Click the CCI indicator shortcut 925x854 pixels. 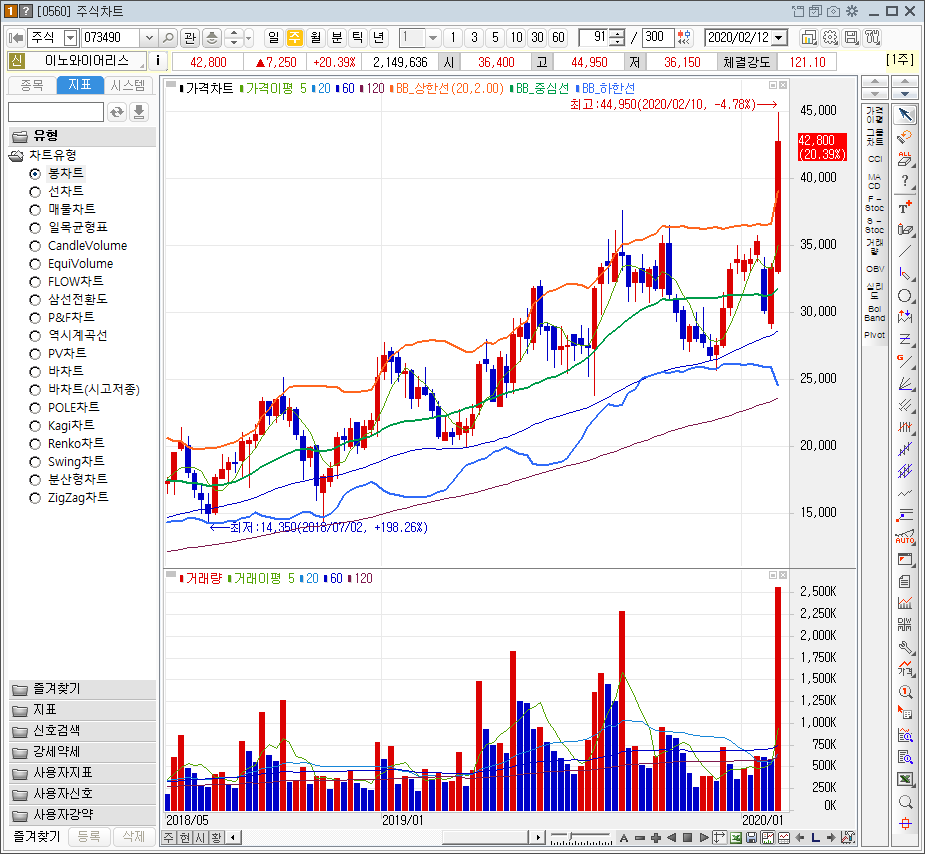point(875,159)
